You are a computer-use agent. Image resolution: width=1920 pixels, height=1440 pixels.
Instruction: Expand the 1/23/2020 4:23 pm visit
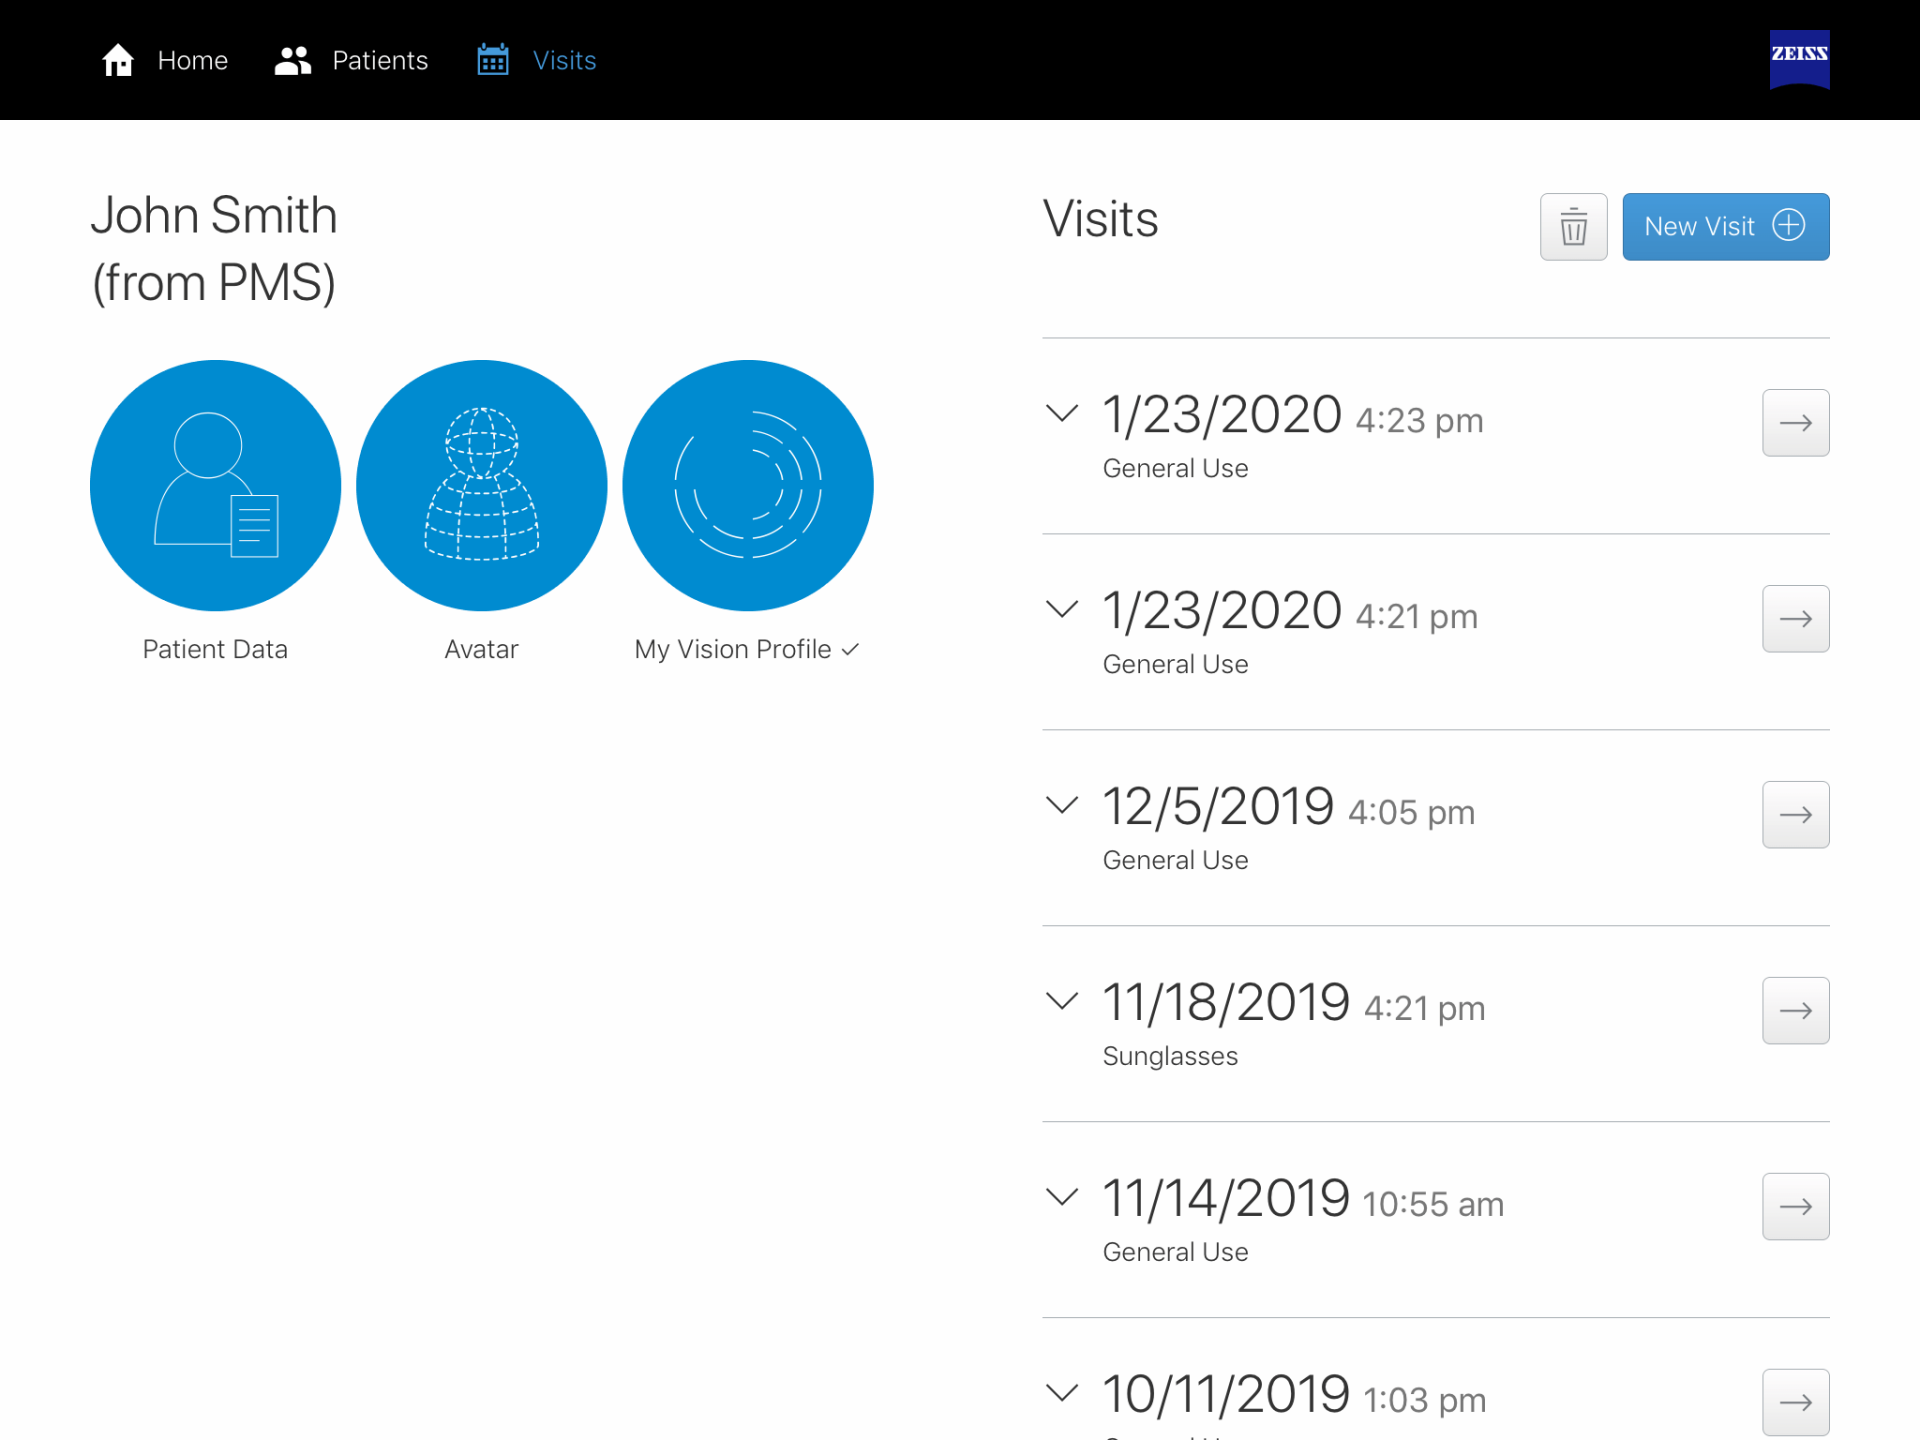click(1061, 413)
